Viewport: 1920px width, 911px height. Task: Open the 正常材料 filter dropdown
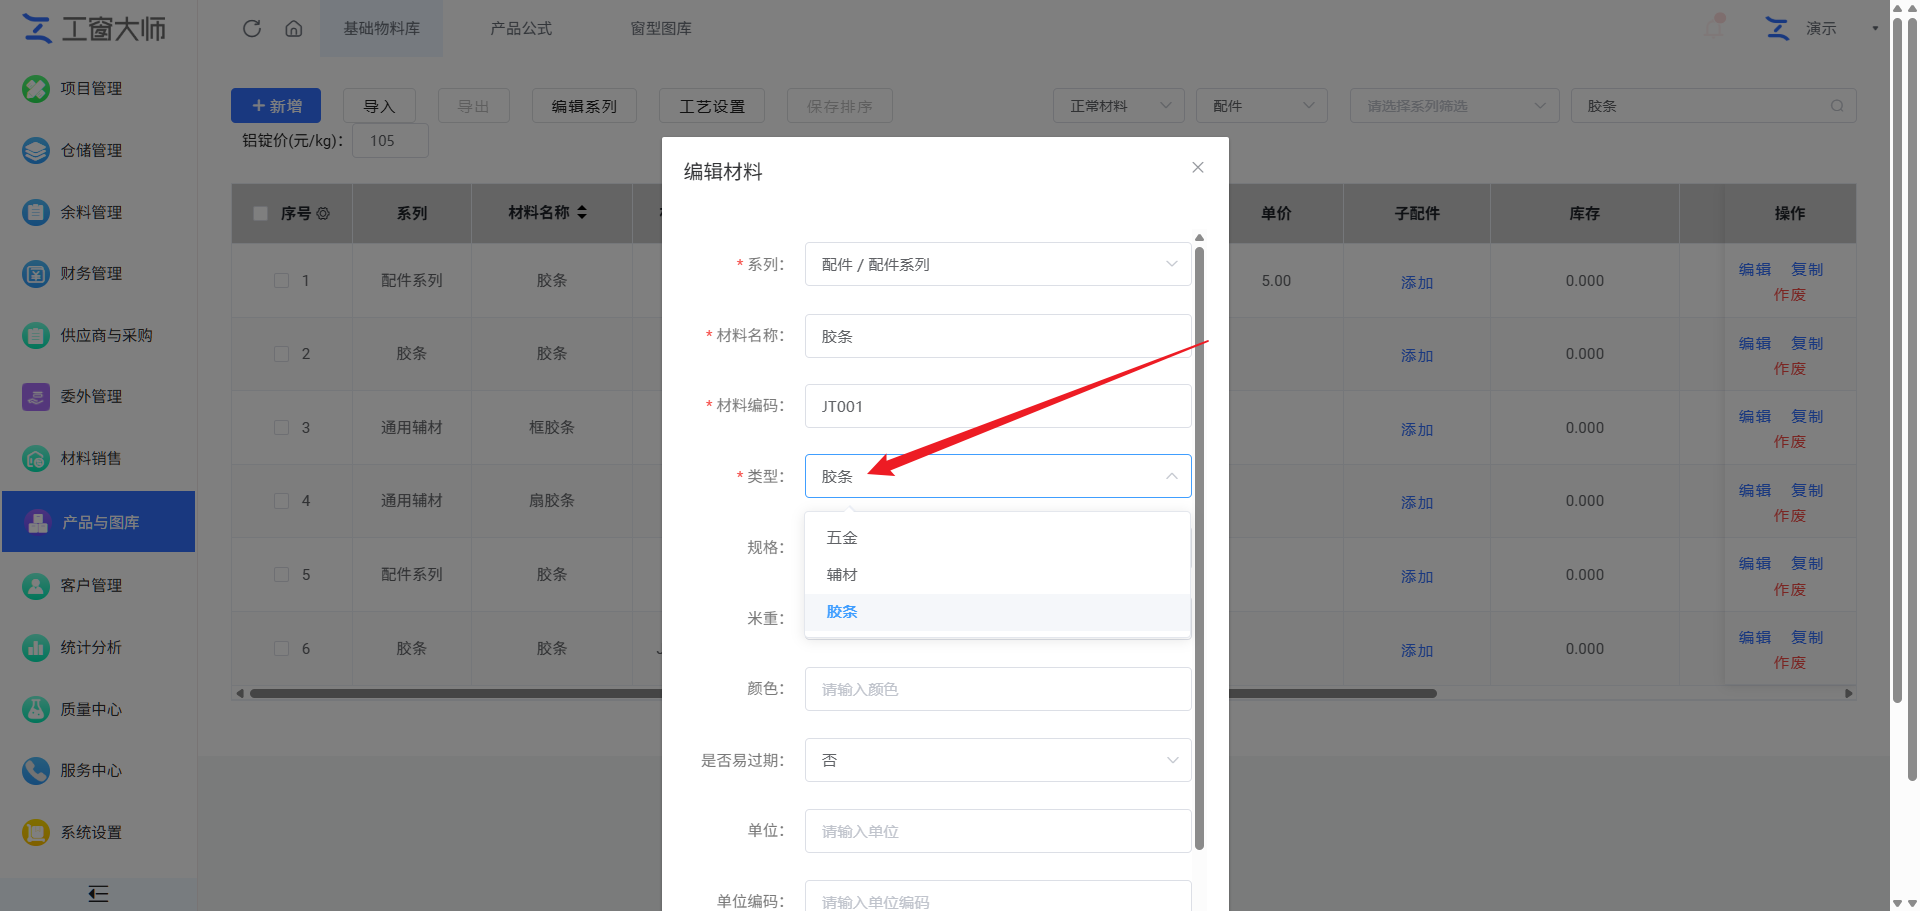coord(1118,106)
